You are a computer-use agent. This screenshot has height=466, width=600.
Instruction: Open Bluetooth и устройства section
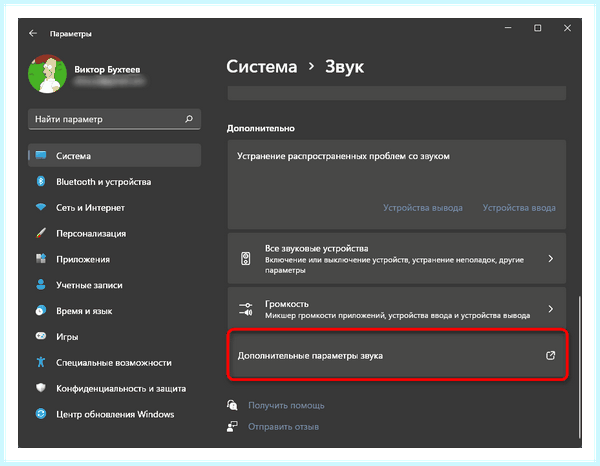click(114, 182)
